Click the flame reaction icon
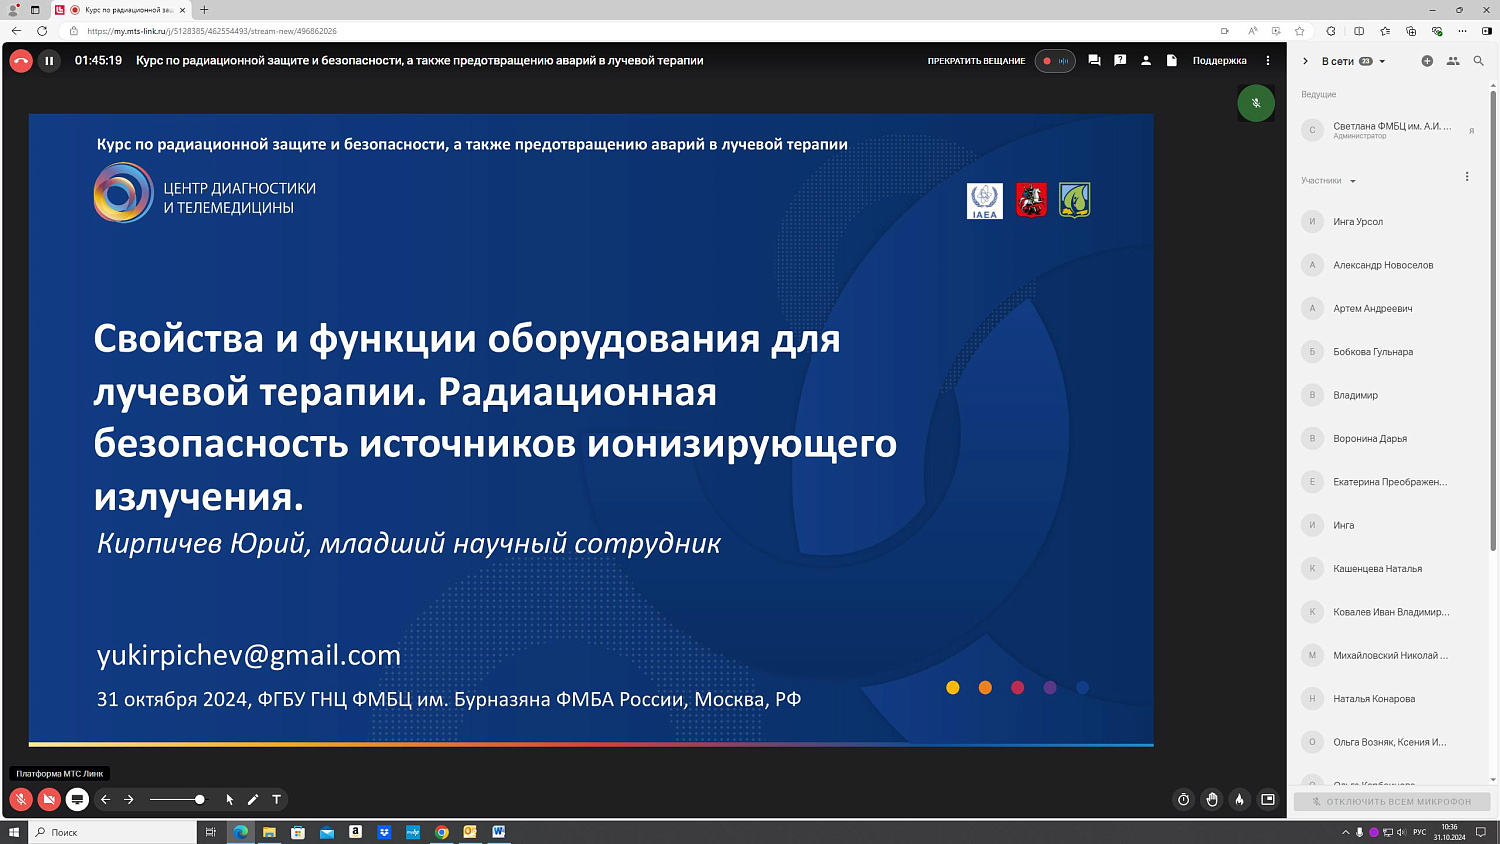The width and height of the screenshot is (1500, 844). [1240, 800]
